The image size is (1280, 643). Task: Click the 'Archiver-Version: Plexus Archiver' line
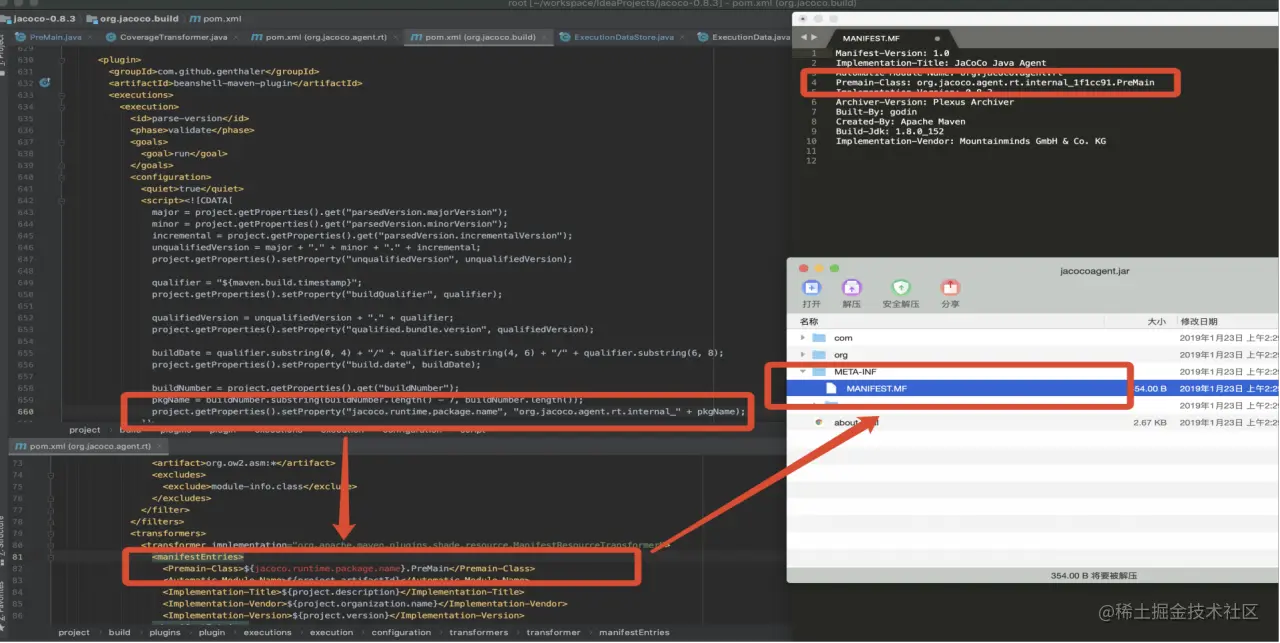point(924,102)
